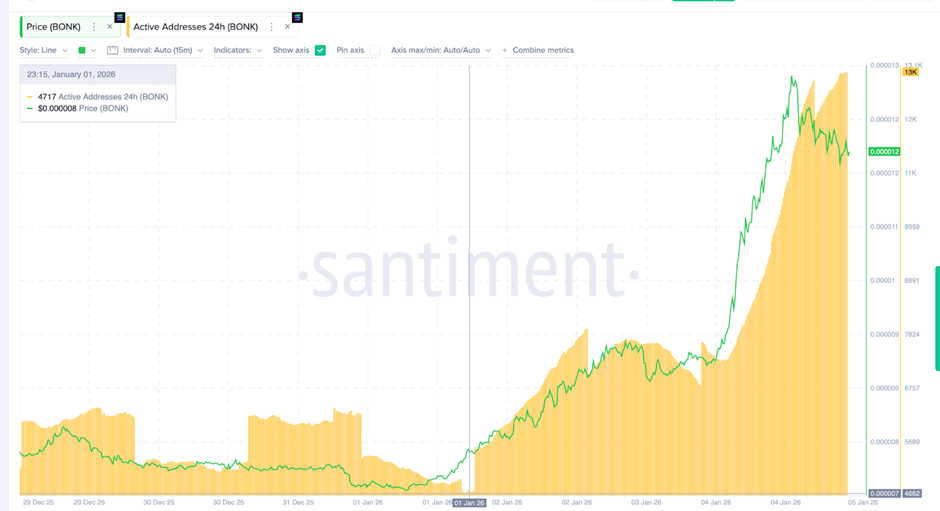Open the Style: Line dropdown

[x=43, y=50]
